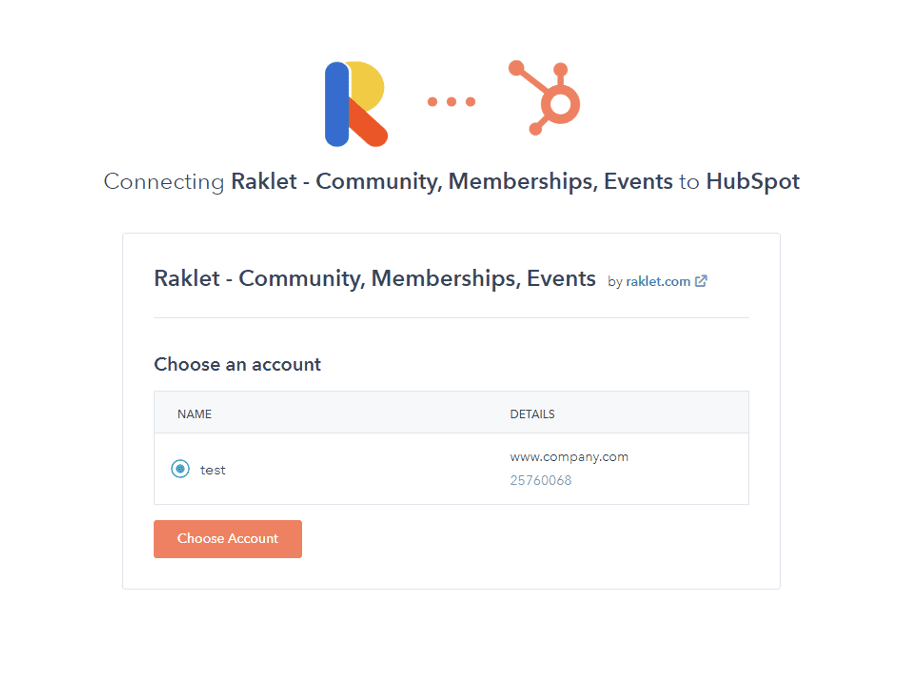
Task: Click the divider line under the card title
Action: click(451, 317)
